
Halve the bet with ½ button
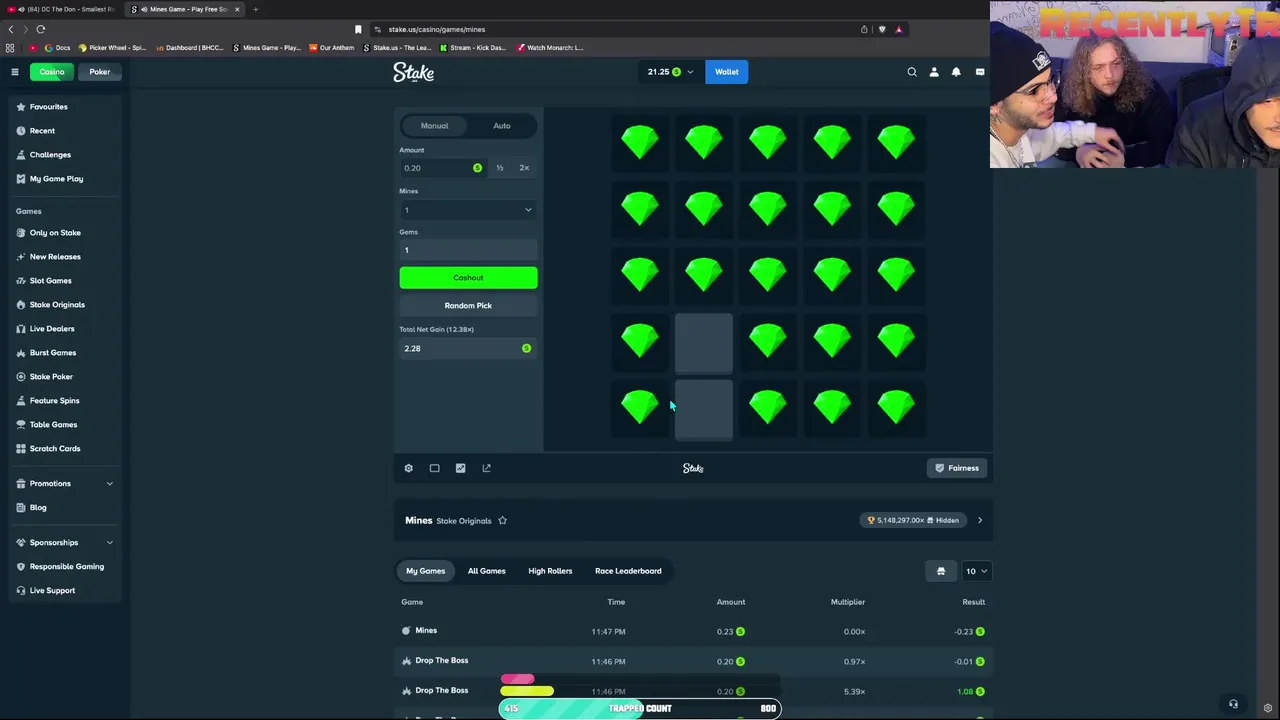point(500,168)
